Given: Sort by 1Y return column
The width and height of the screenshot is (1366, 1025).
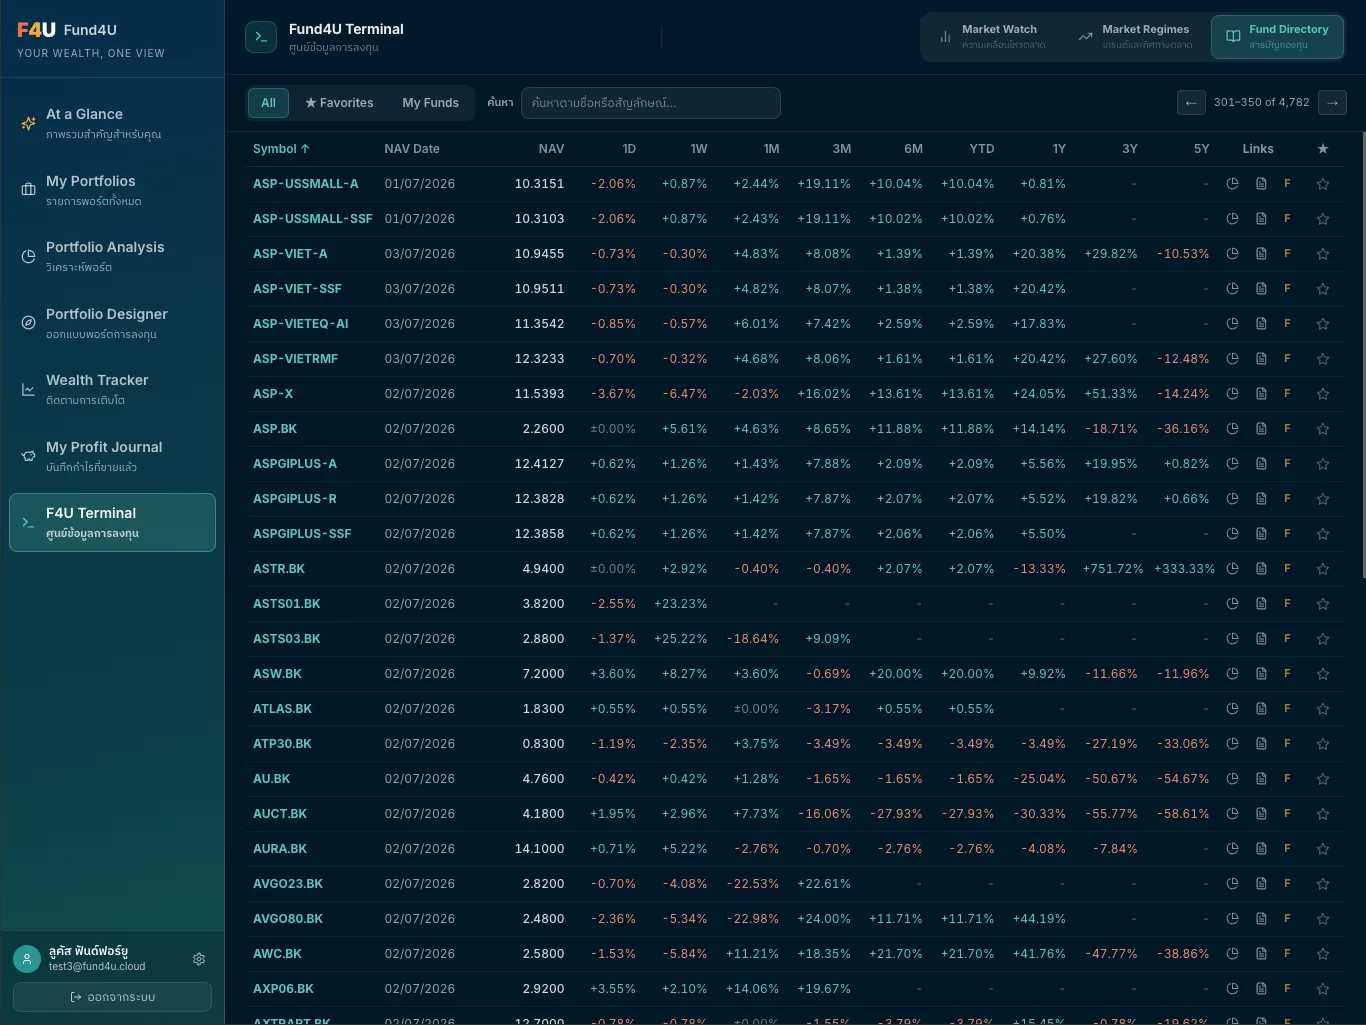Looking at the screenshot, I should (x=1059, y=149).
